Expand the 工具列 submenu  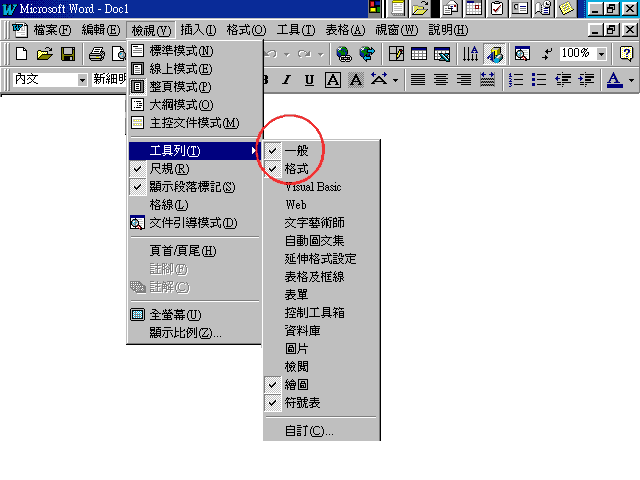(194, 151)
